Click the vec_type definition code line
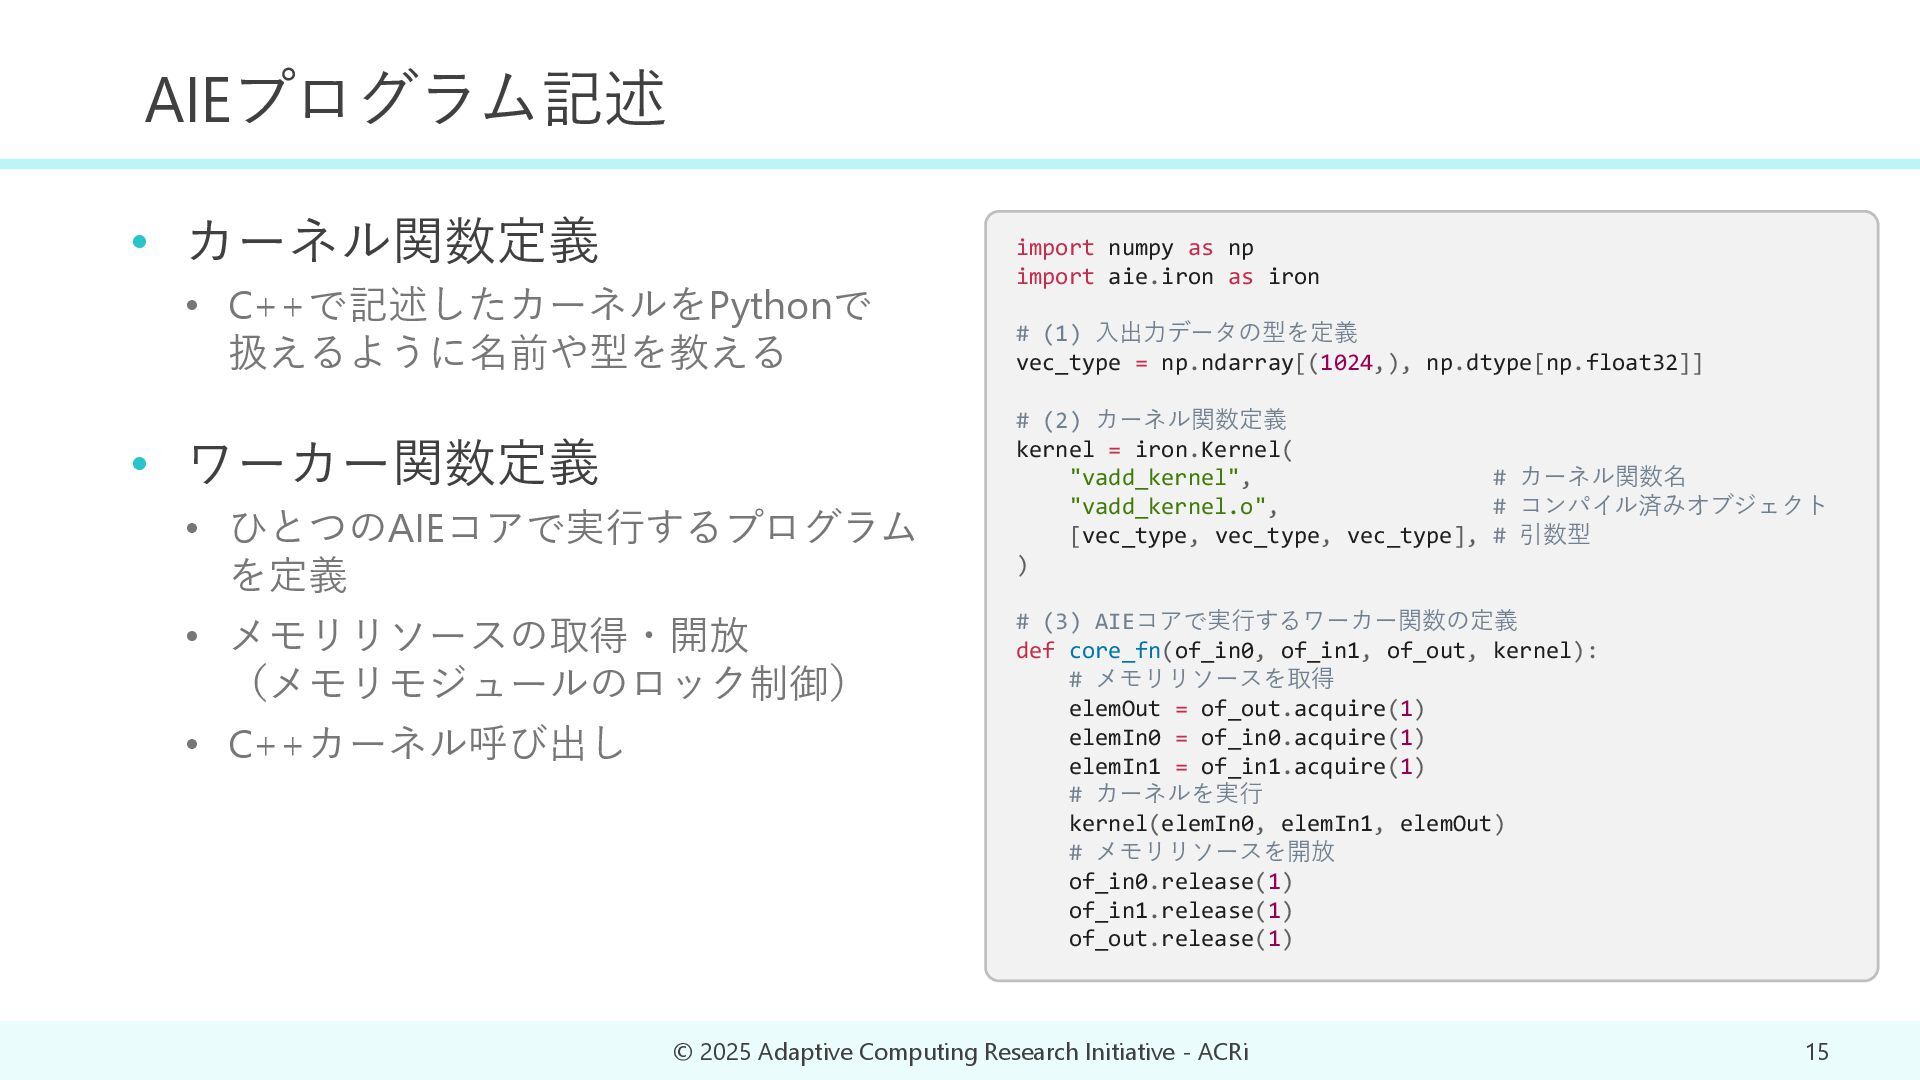The height and width of the screenshot is (1080, 1920). coord(1359,363)
